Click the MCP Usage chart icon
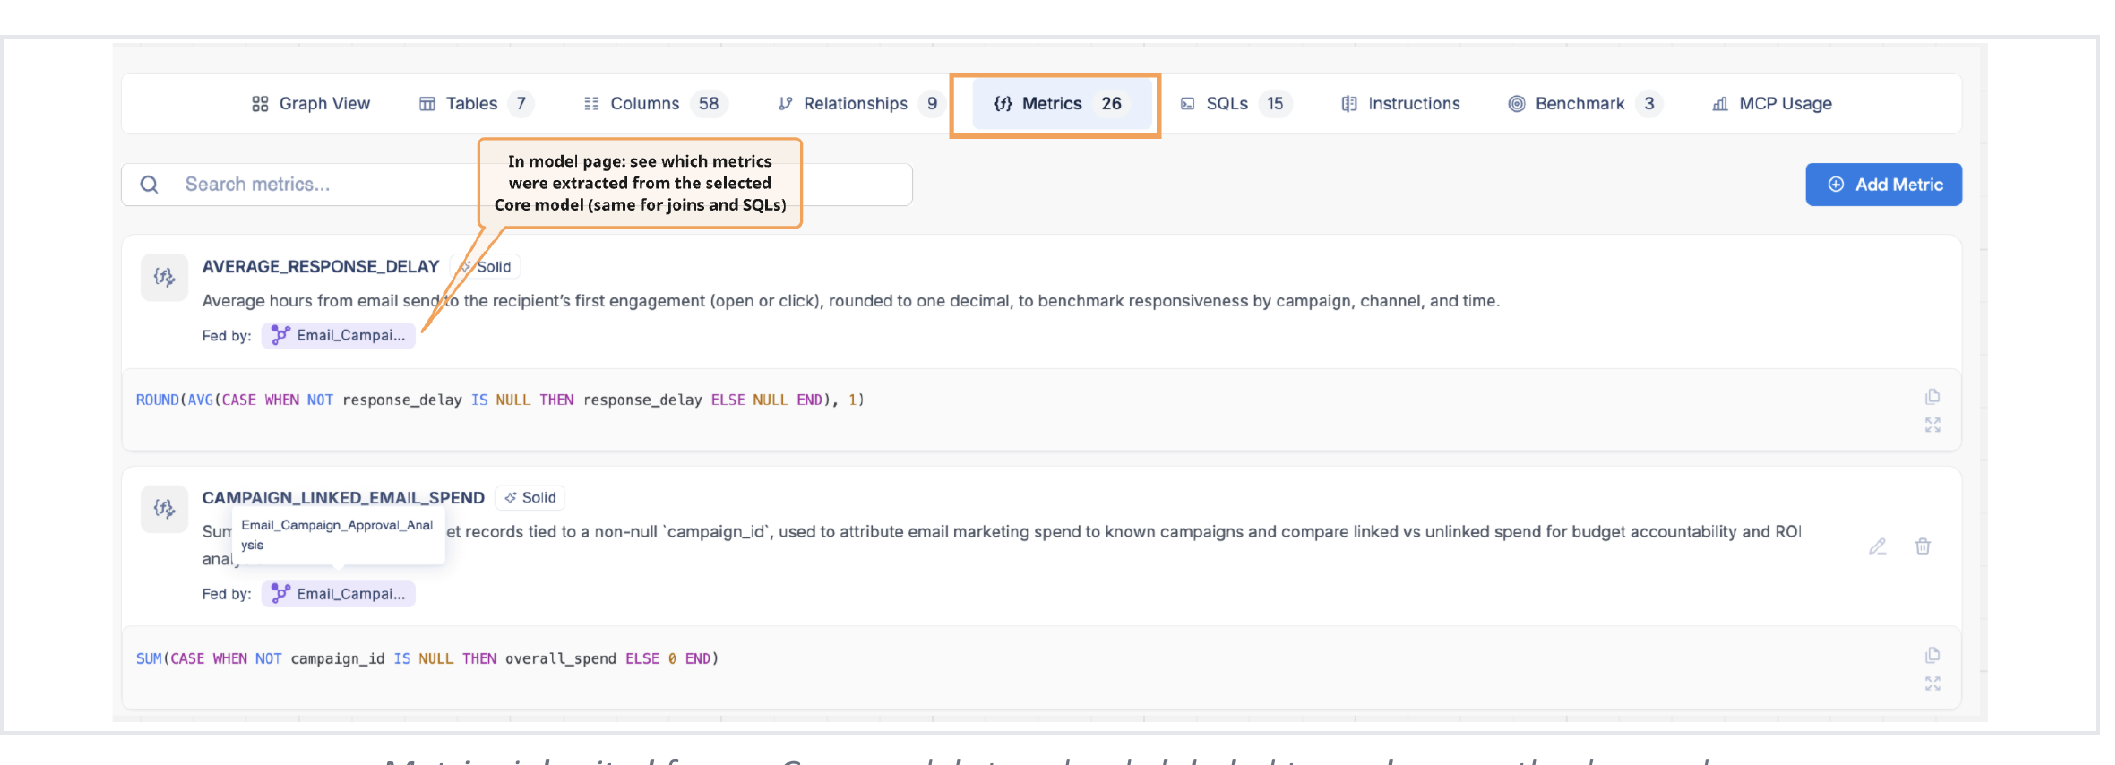2115x765 pixels. click(1720, 104)
